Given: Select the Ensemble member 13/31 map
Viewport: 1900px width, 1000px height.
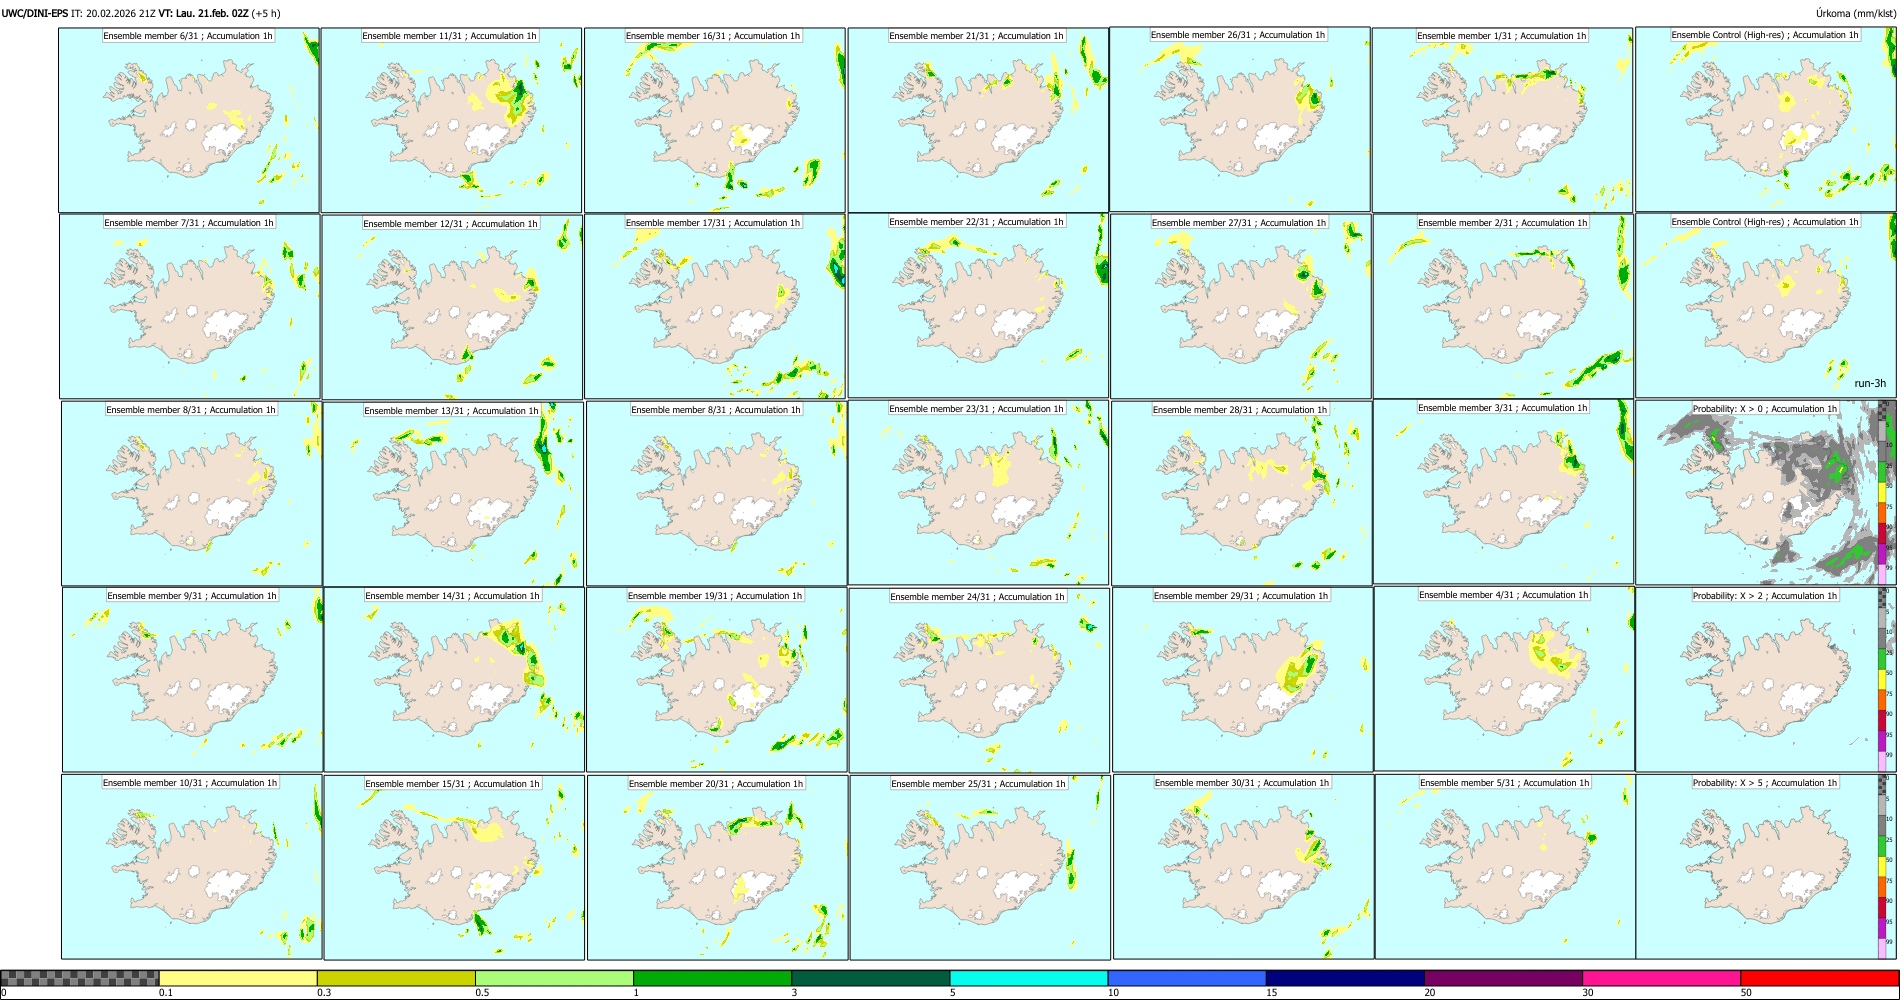Looking at the screenshot, I should point(453,494).
